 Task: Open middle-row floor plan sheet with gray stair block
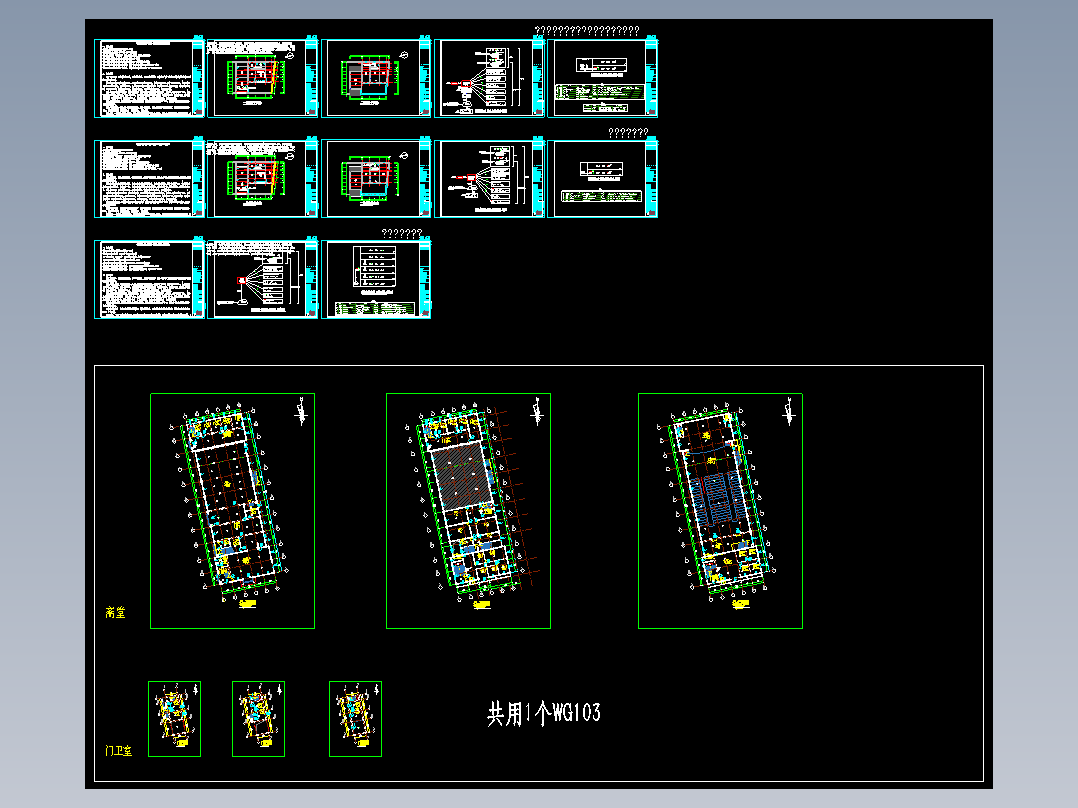376,178
